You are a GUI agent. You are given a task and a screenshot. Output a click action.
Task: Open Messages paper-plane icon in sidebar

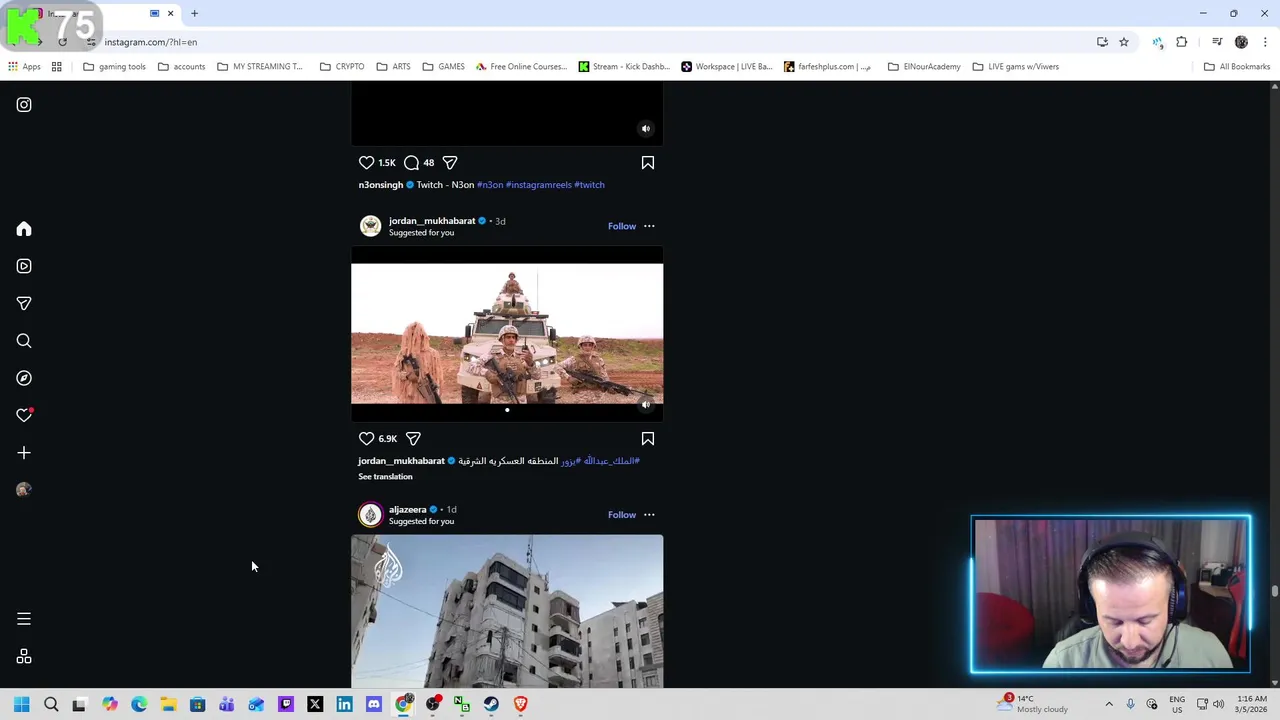click(x=24, y=303)
